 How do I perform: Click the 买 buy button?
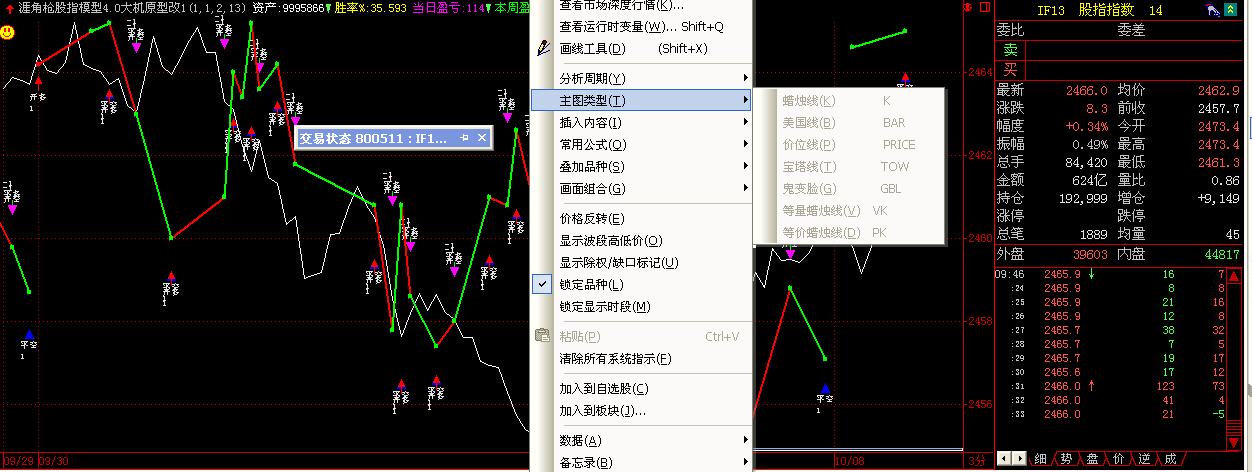pyautogui.click(x=1010, y=70)
